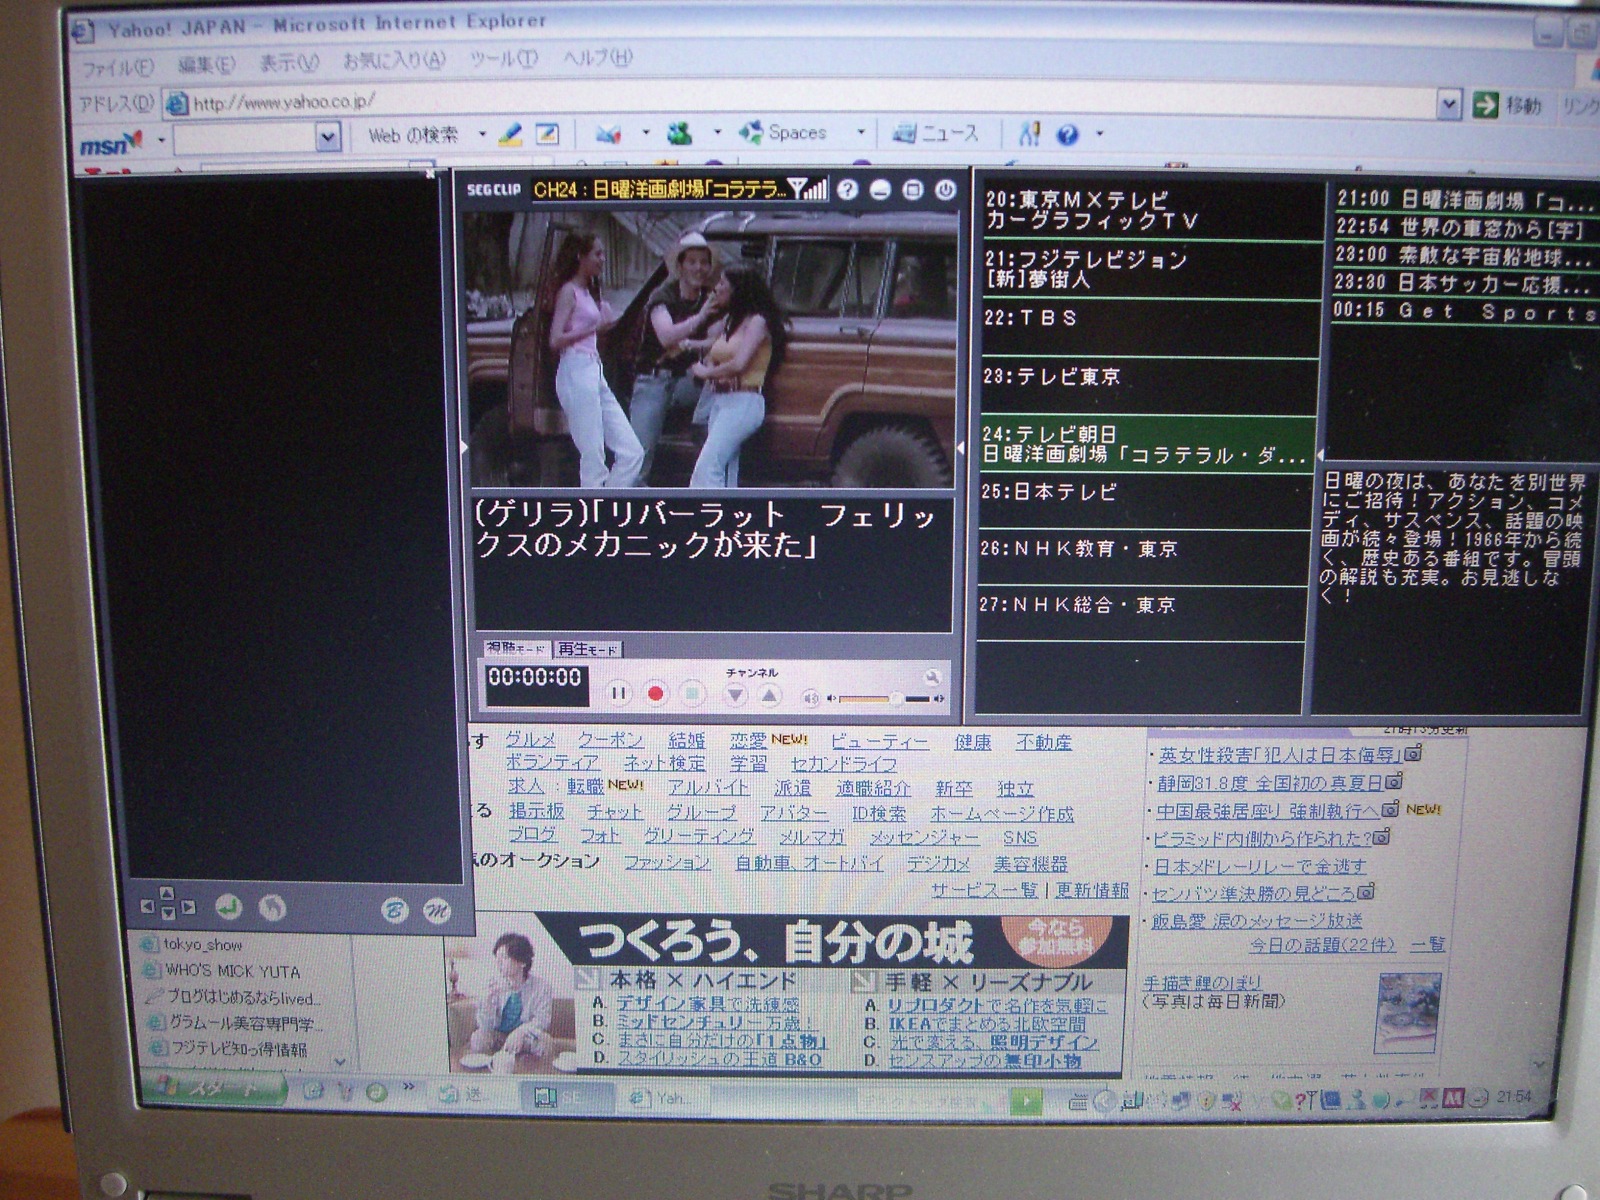Open SegClip settings wrench icon
Screen dimensions: 1600x1200
tap(932, 677)
